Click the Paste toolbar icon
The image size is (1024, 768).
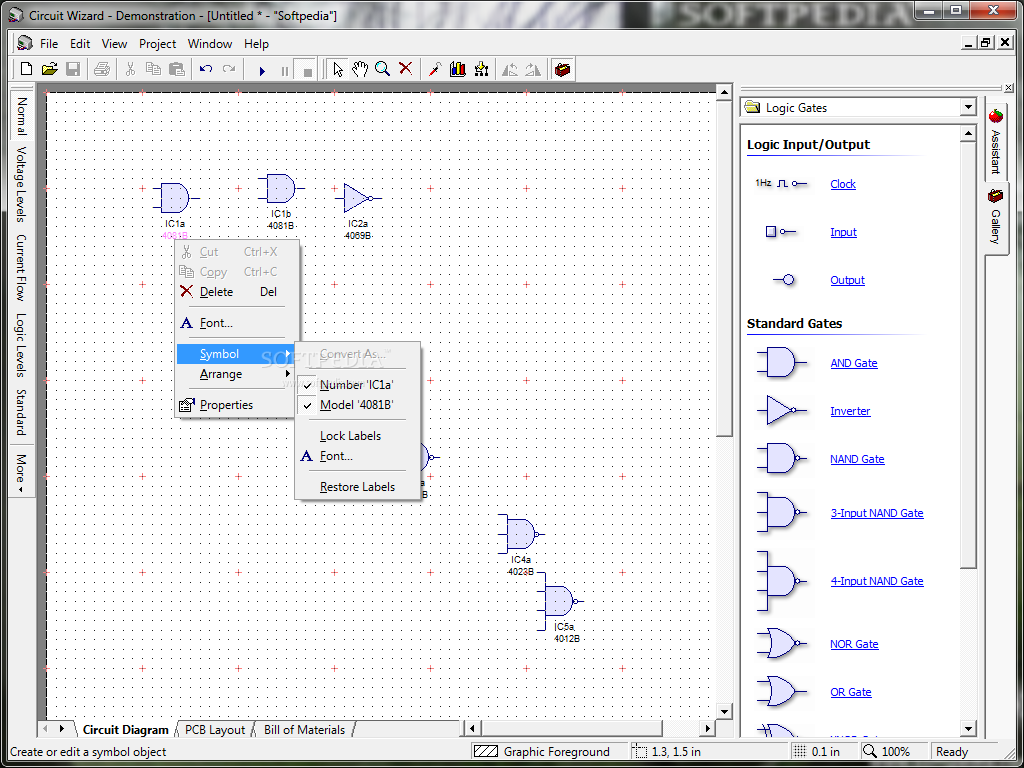click(176, 69)
